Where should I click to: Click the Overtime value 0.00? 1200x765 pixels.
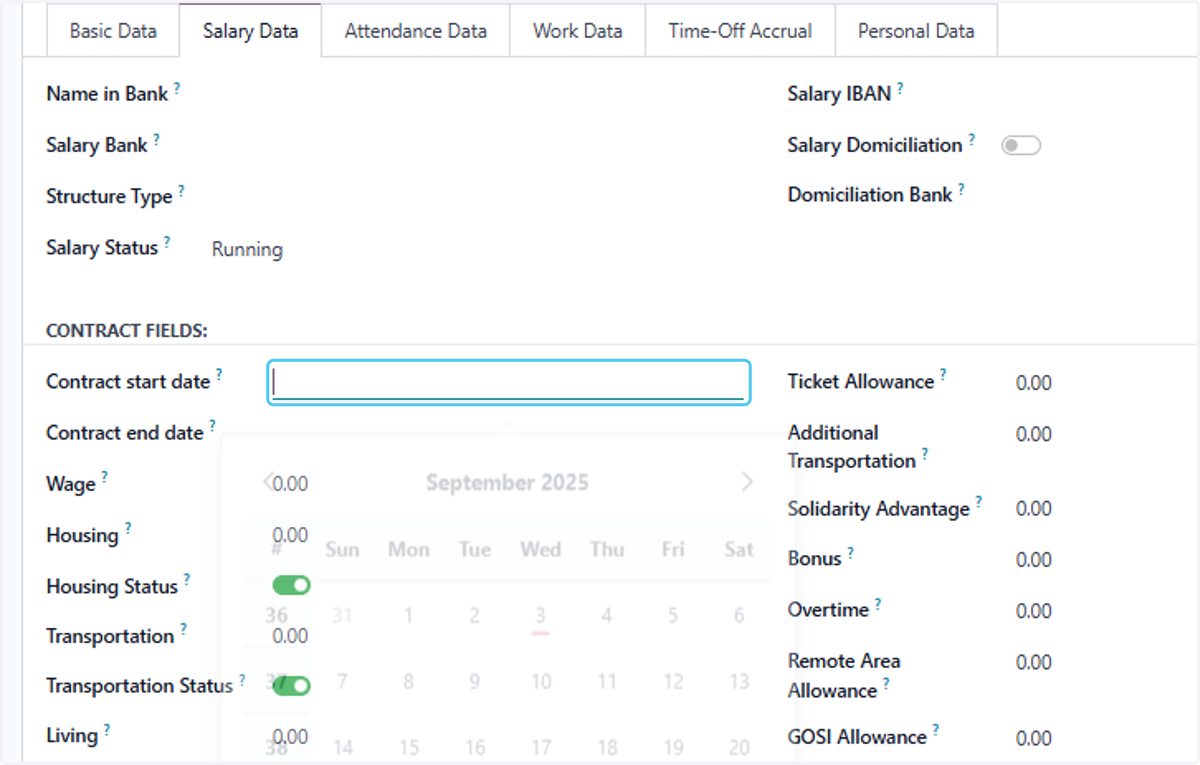(1033, 611)
